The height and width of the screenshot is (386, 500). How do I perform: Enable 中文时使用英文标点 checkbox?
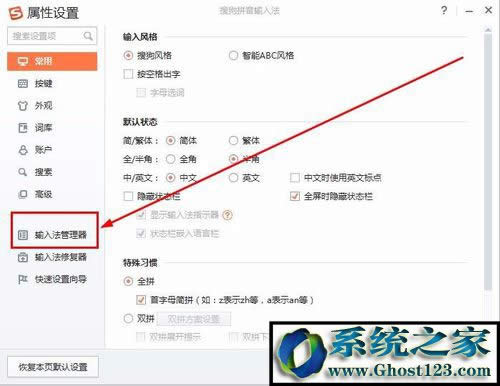tap(295, 178)
